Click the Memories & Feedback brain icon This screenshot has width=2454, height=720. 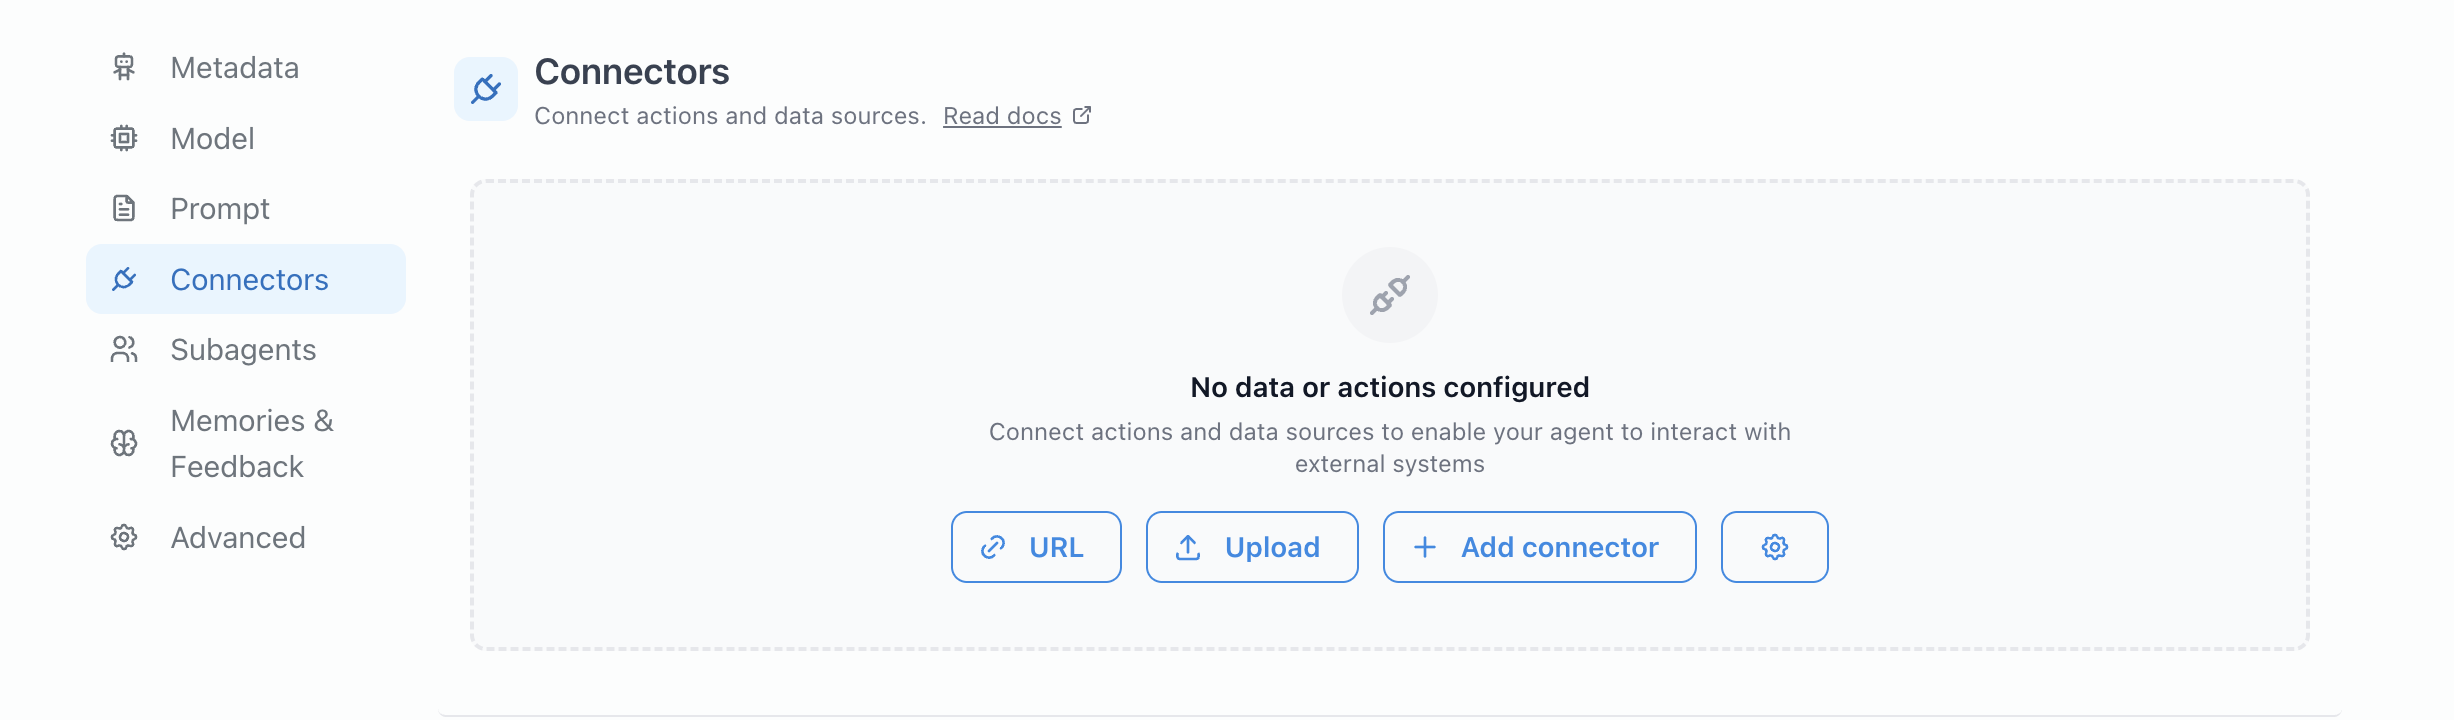(124, 443)
